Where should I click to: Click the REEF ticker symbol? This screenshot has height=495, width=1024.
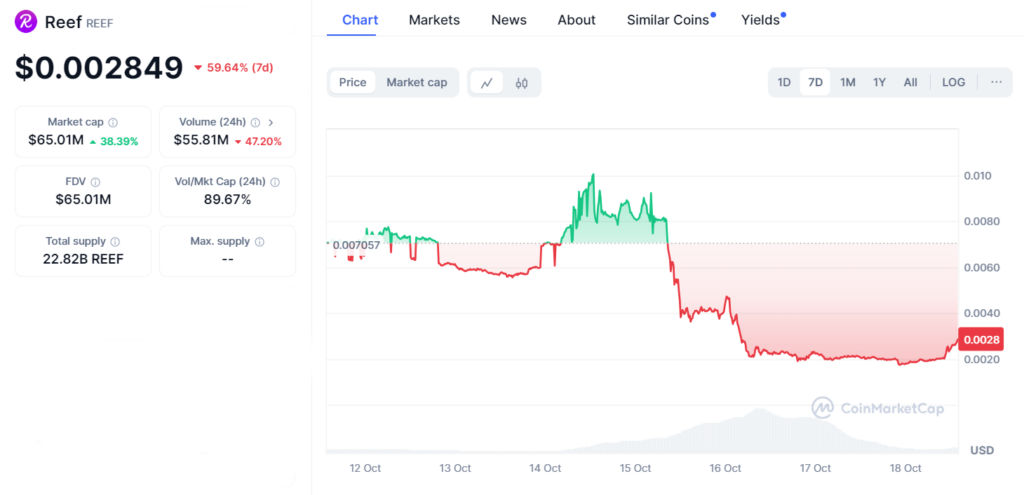[x=100, y=24]
